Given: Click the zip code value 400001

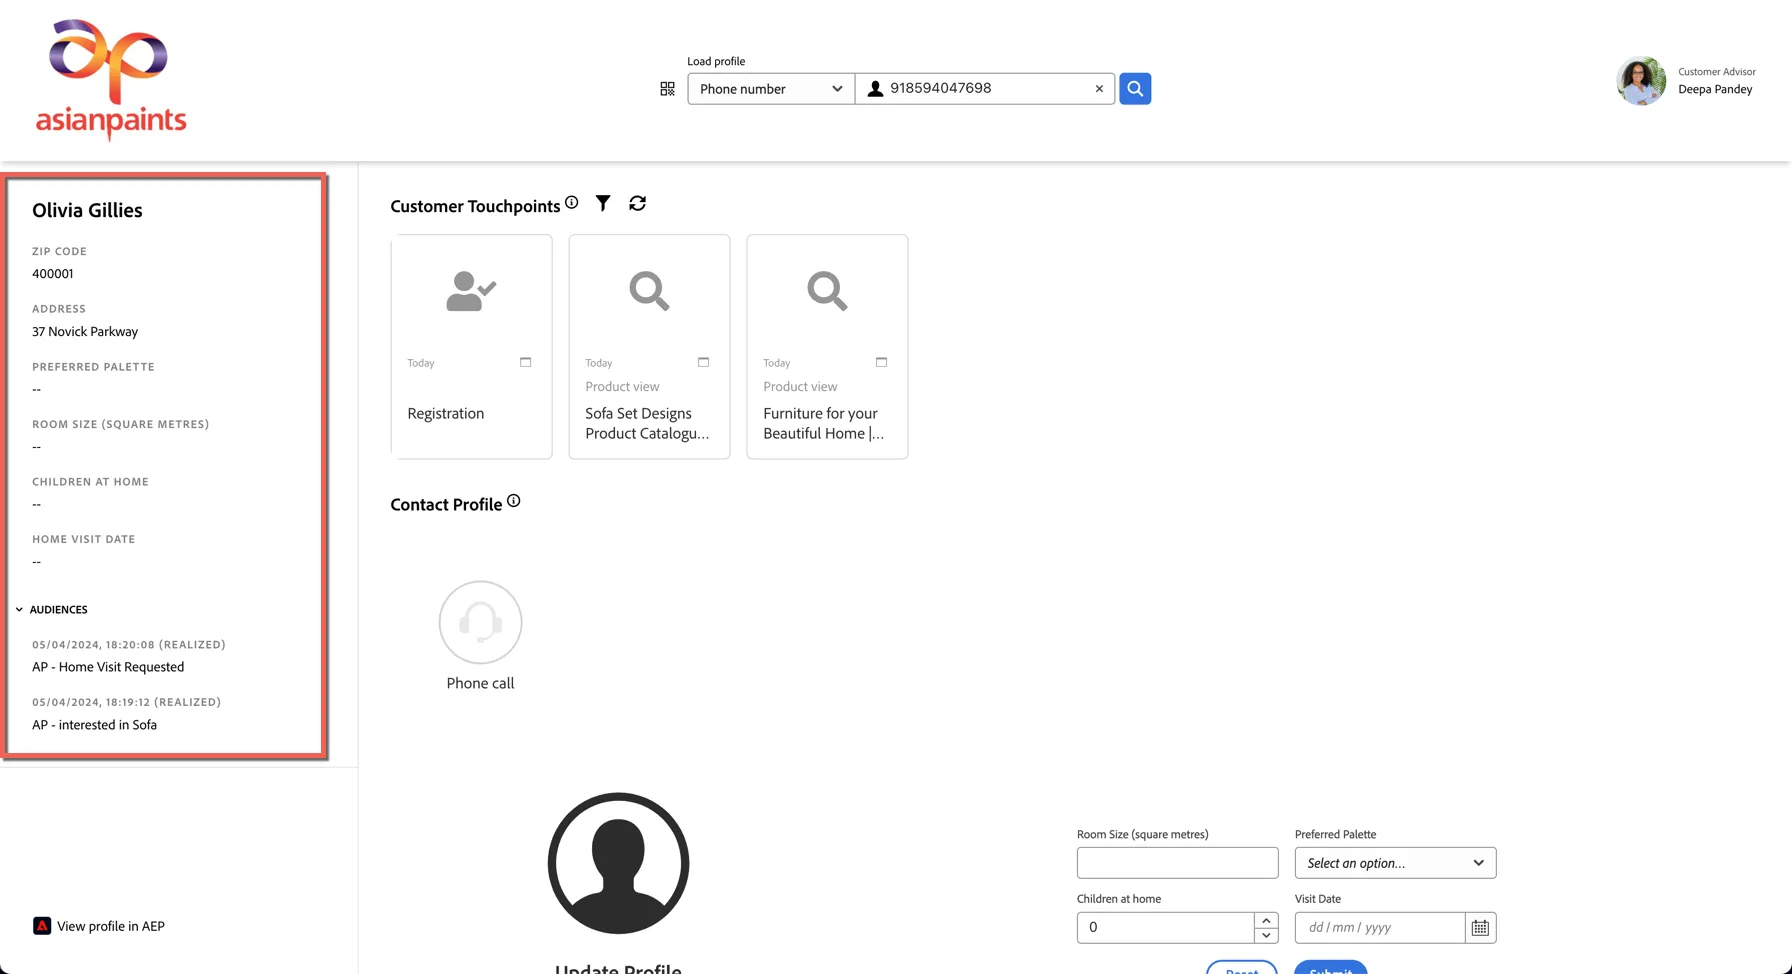Looking at the screenshot, I should 53,274.
